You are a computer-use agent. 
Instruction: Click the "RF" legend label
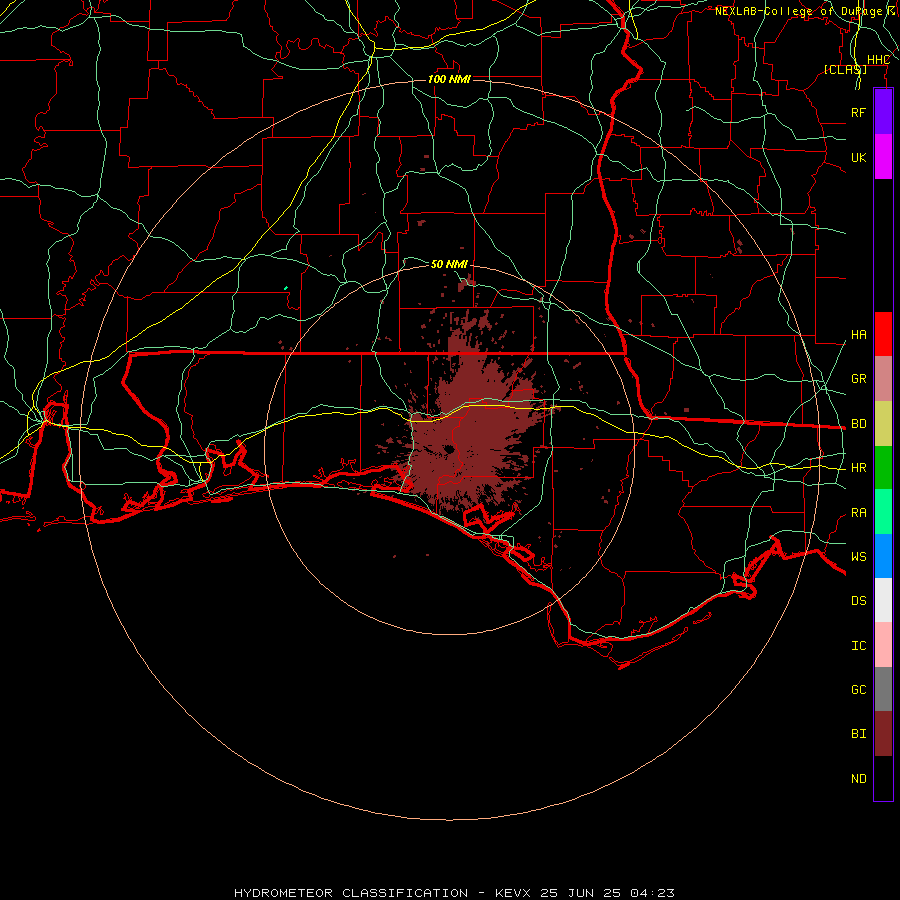859,112
